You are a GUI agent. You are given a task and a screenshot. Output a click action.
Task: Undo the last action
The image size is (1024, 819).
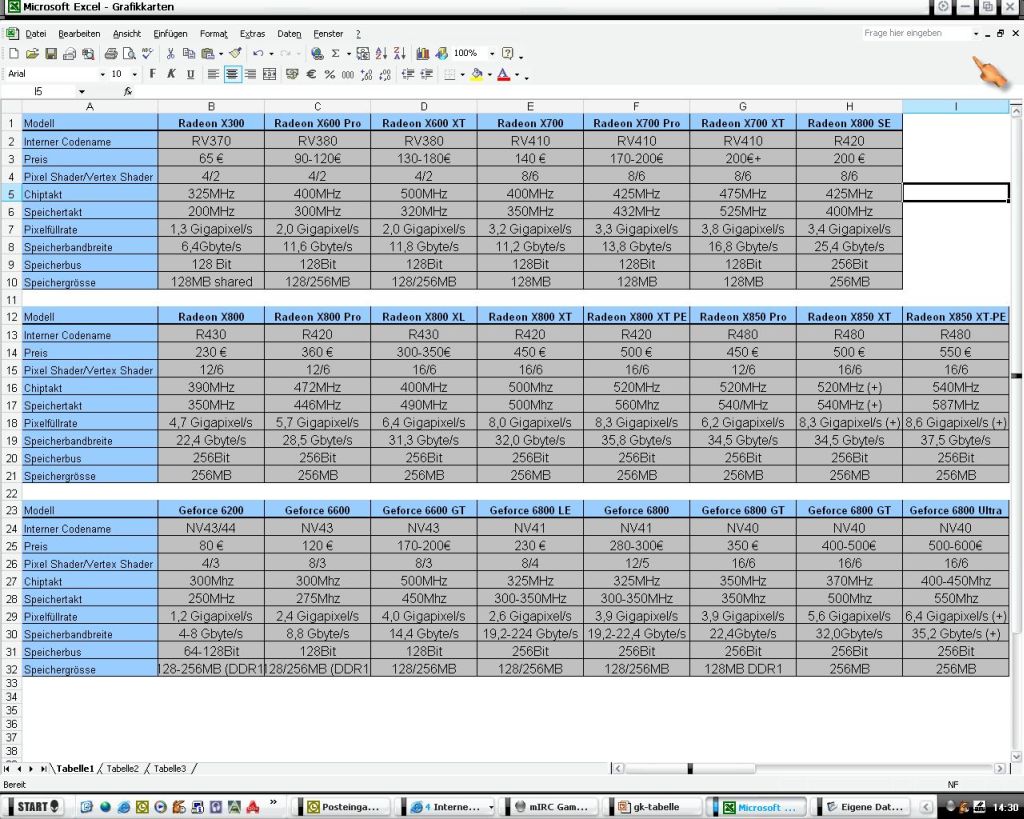259,54
